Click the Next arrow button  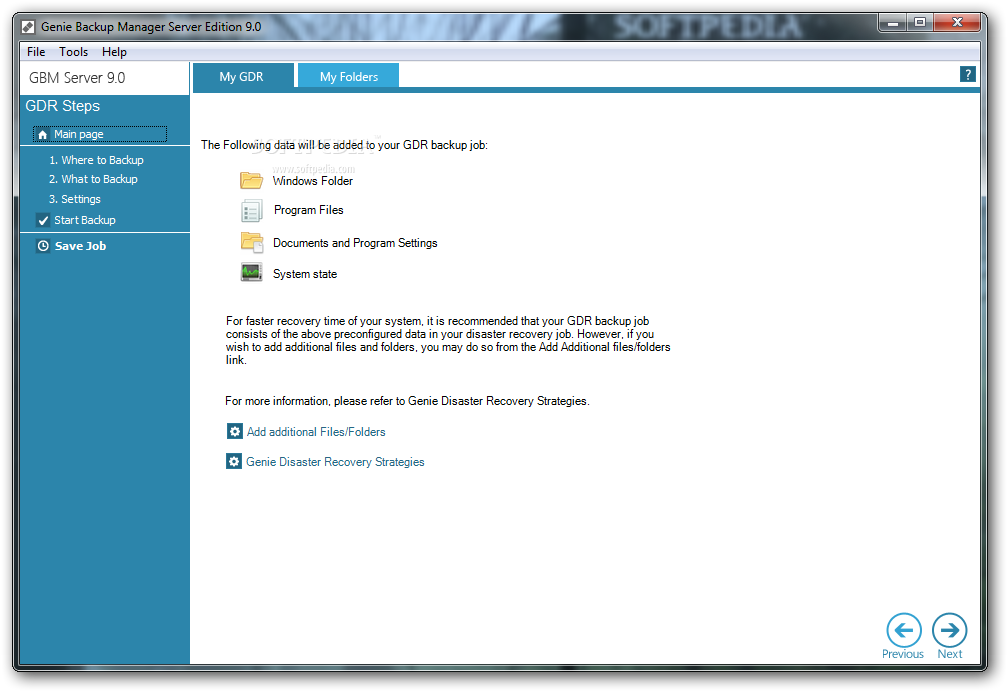(x=950, y=630)
